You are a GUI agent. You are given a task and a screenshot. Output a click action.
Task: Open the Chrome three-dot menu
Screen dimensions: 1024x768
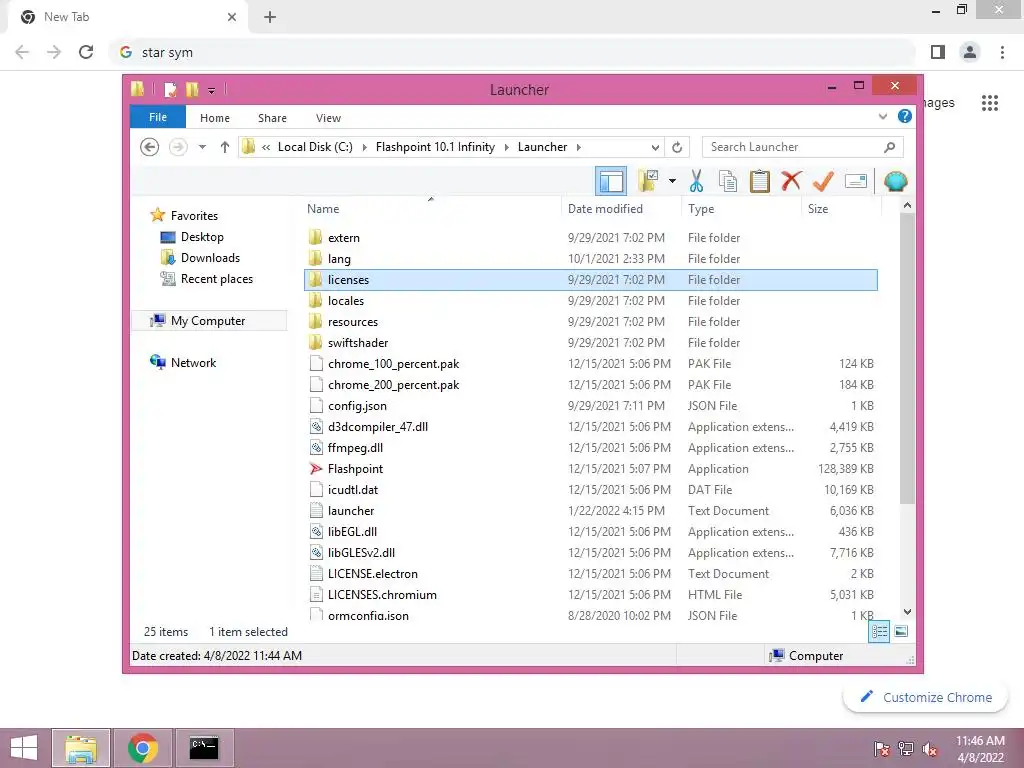[1002, 52]
